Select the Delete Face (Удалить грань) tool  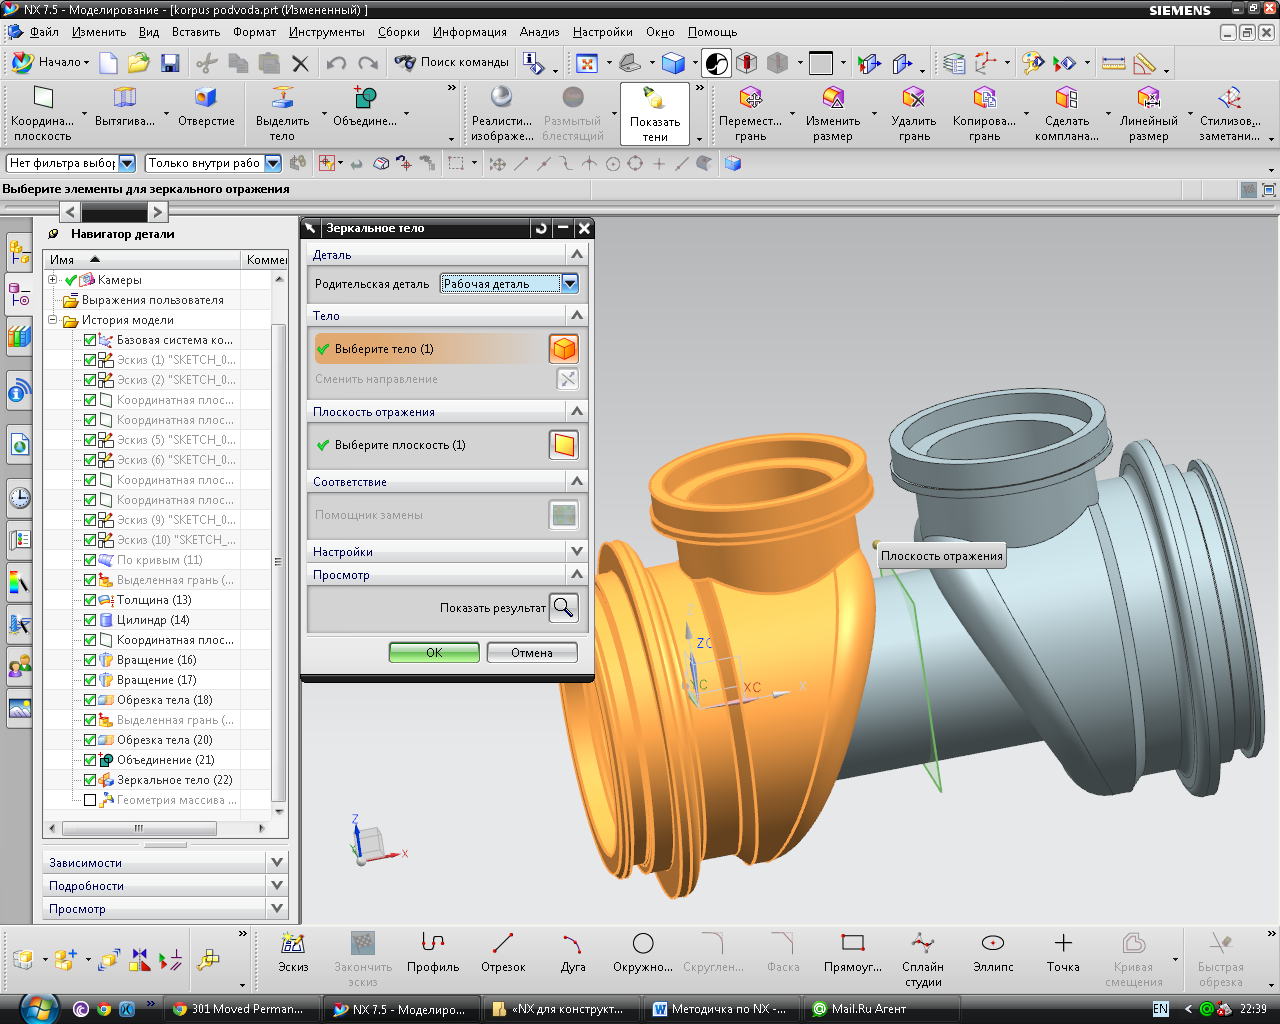coord(914,98)
